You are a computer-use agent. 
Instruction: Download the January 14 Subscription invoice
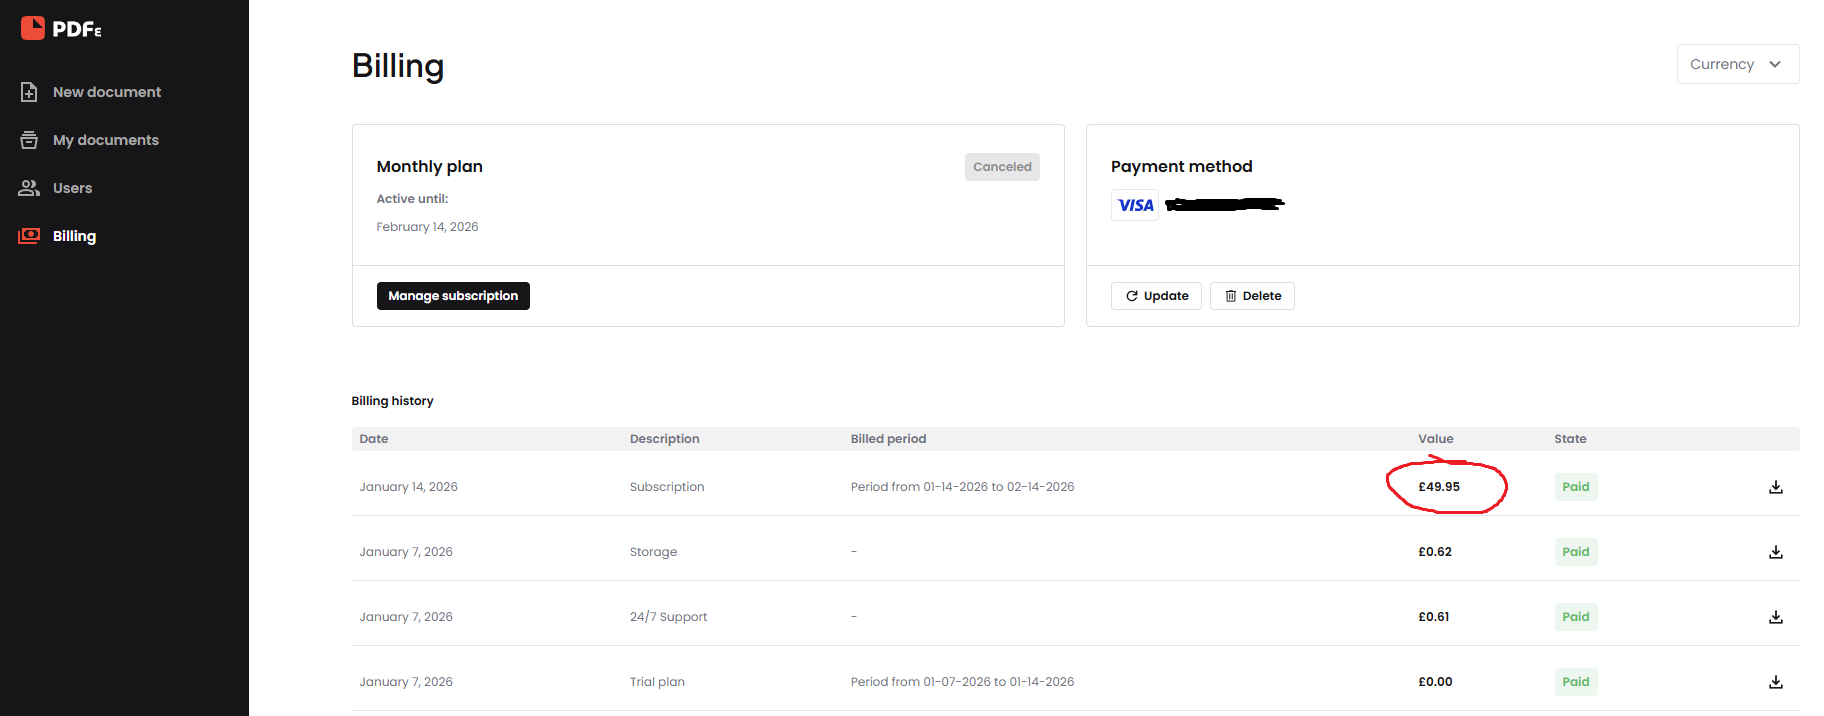[x=1776, y=487]
